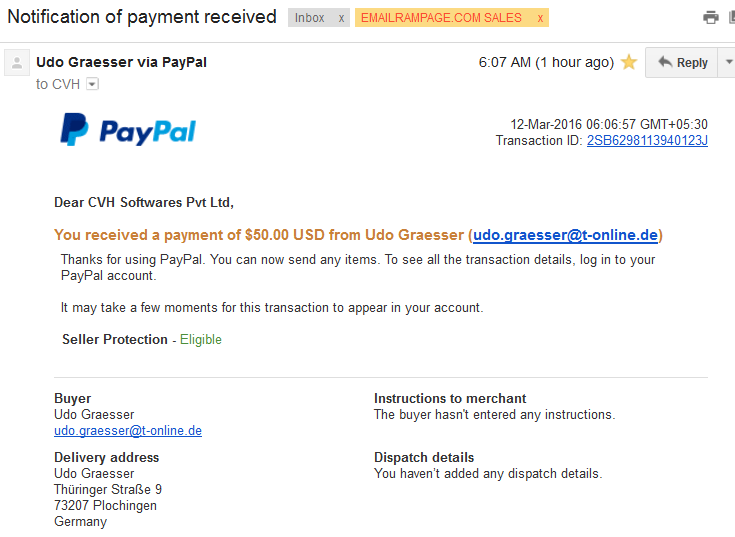
Task: Click udo.graesser@t-online.de in payment headline
Action: pos(565,235)
